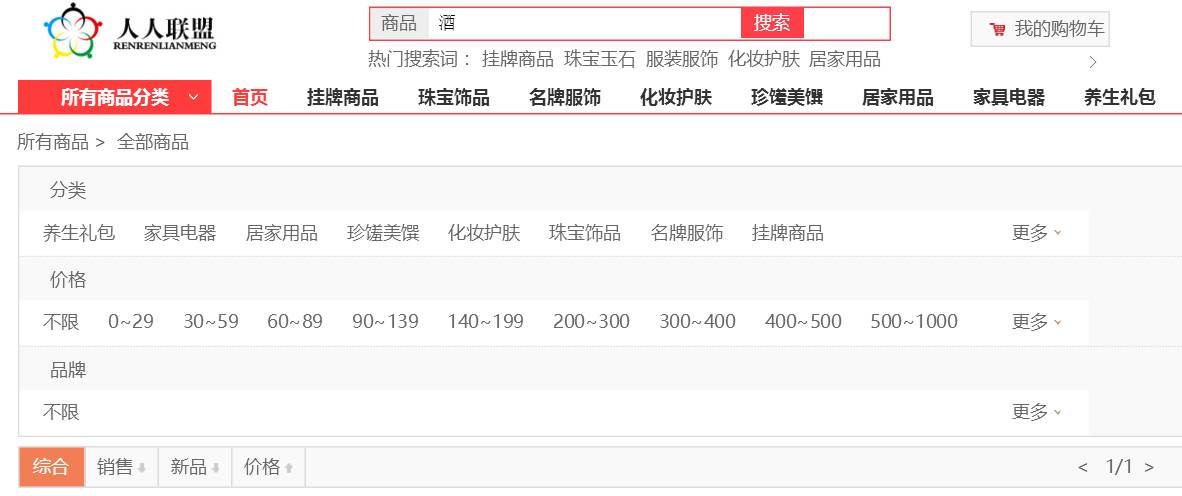Click the Renren Lianmeng logo
The image size is (1182, 496).
point(130,32)
